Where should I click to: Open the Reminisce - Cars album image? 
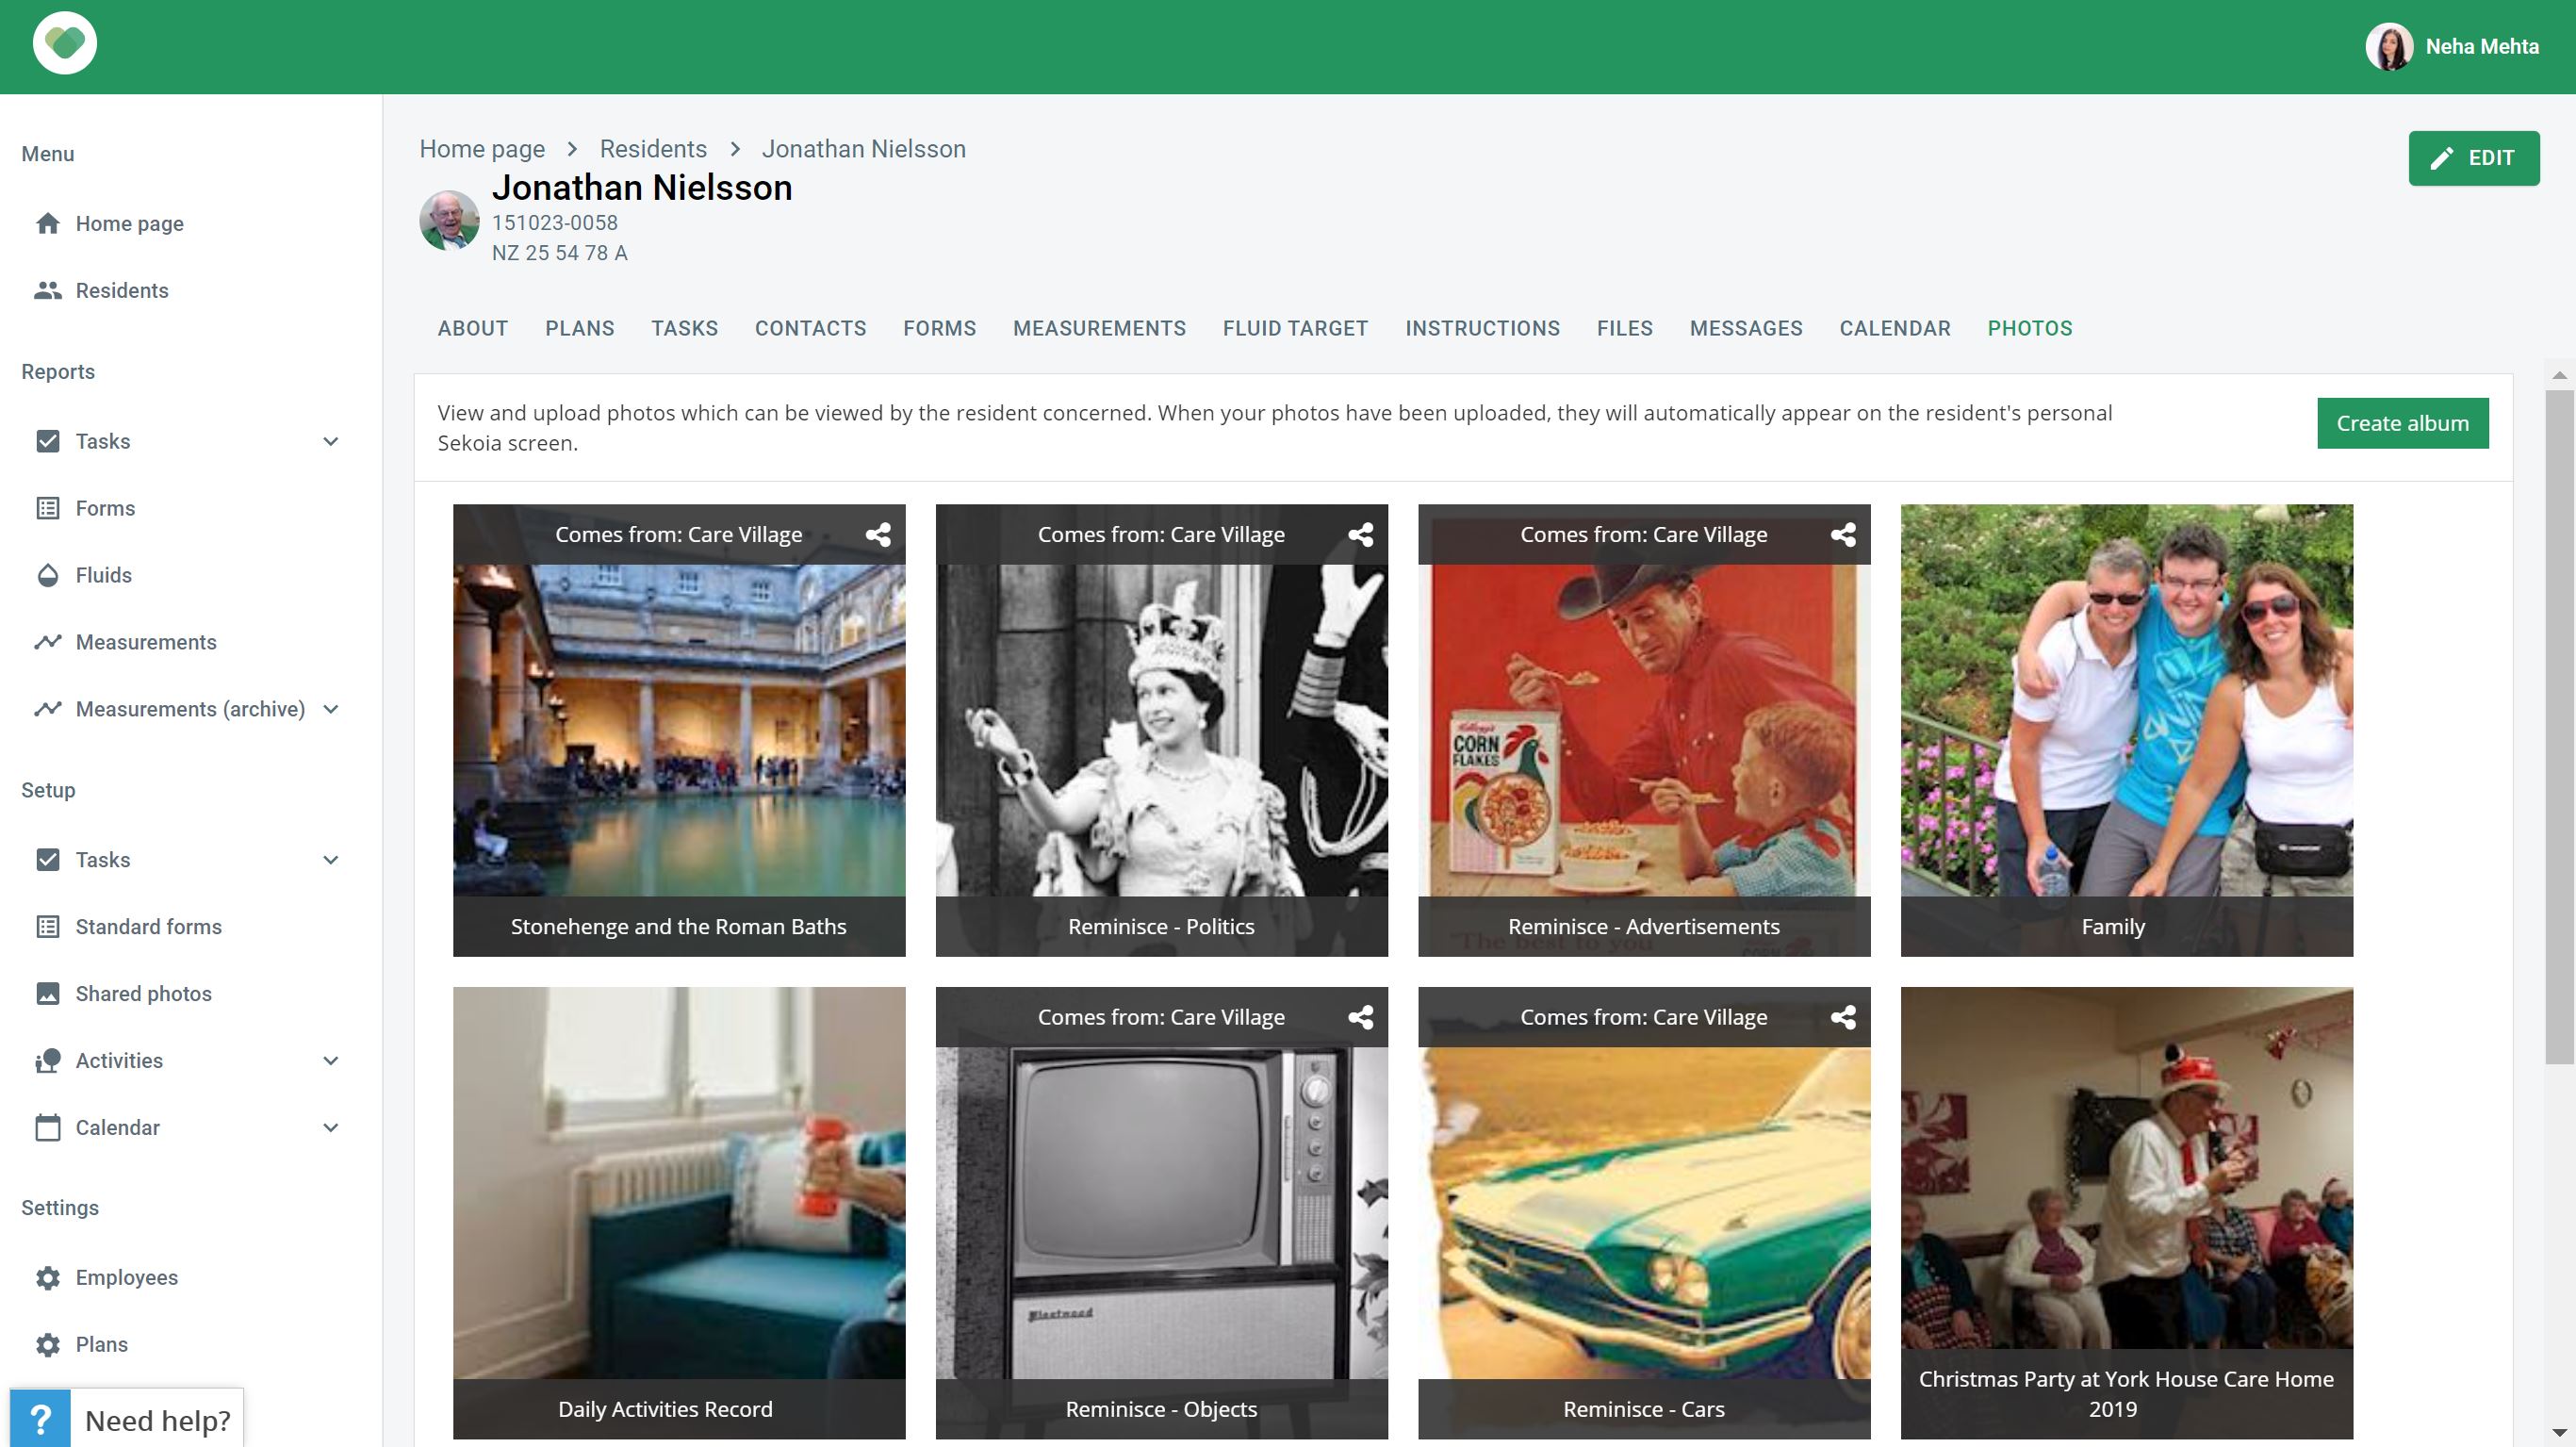click(x=1644, y=1213)
